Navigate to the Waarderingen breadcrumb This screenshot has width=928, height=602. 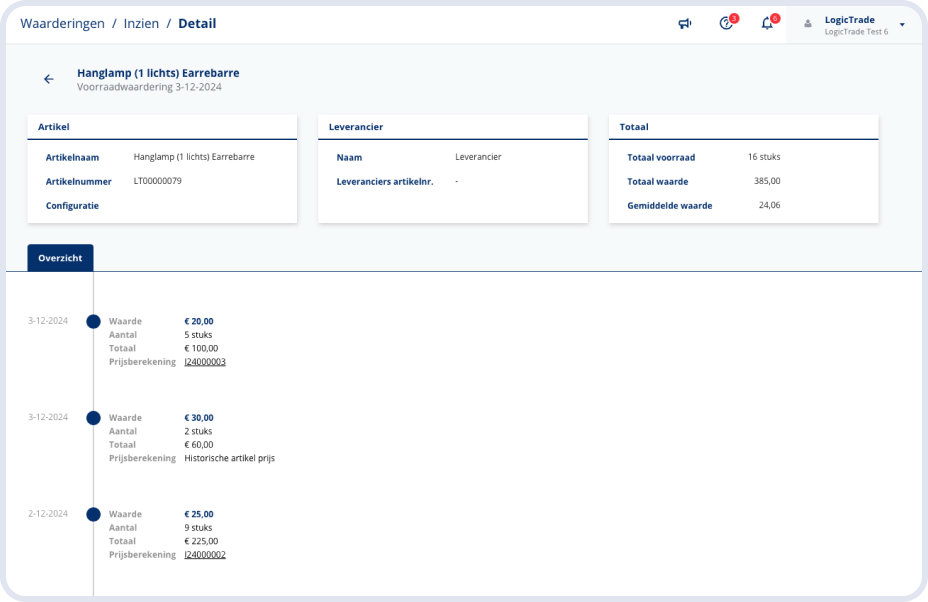coord(62,23)
